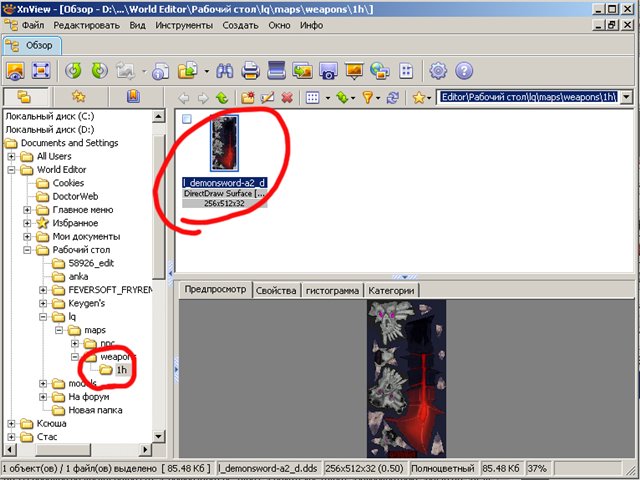The height and width of the screenshot is (480, 640).
Task: Open the image viewer toolbar icon
Action: pos(15,71)
